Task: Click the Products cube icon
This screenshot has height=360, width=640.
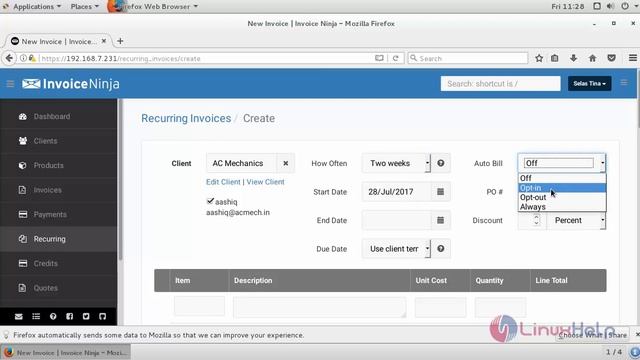Action: click(x=23, y=165)
